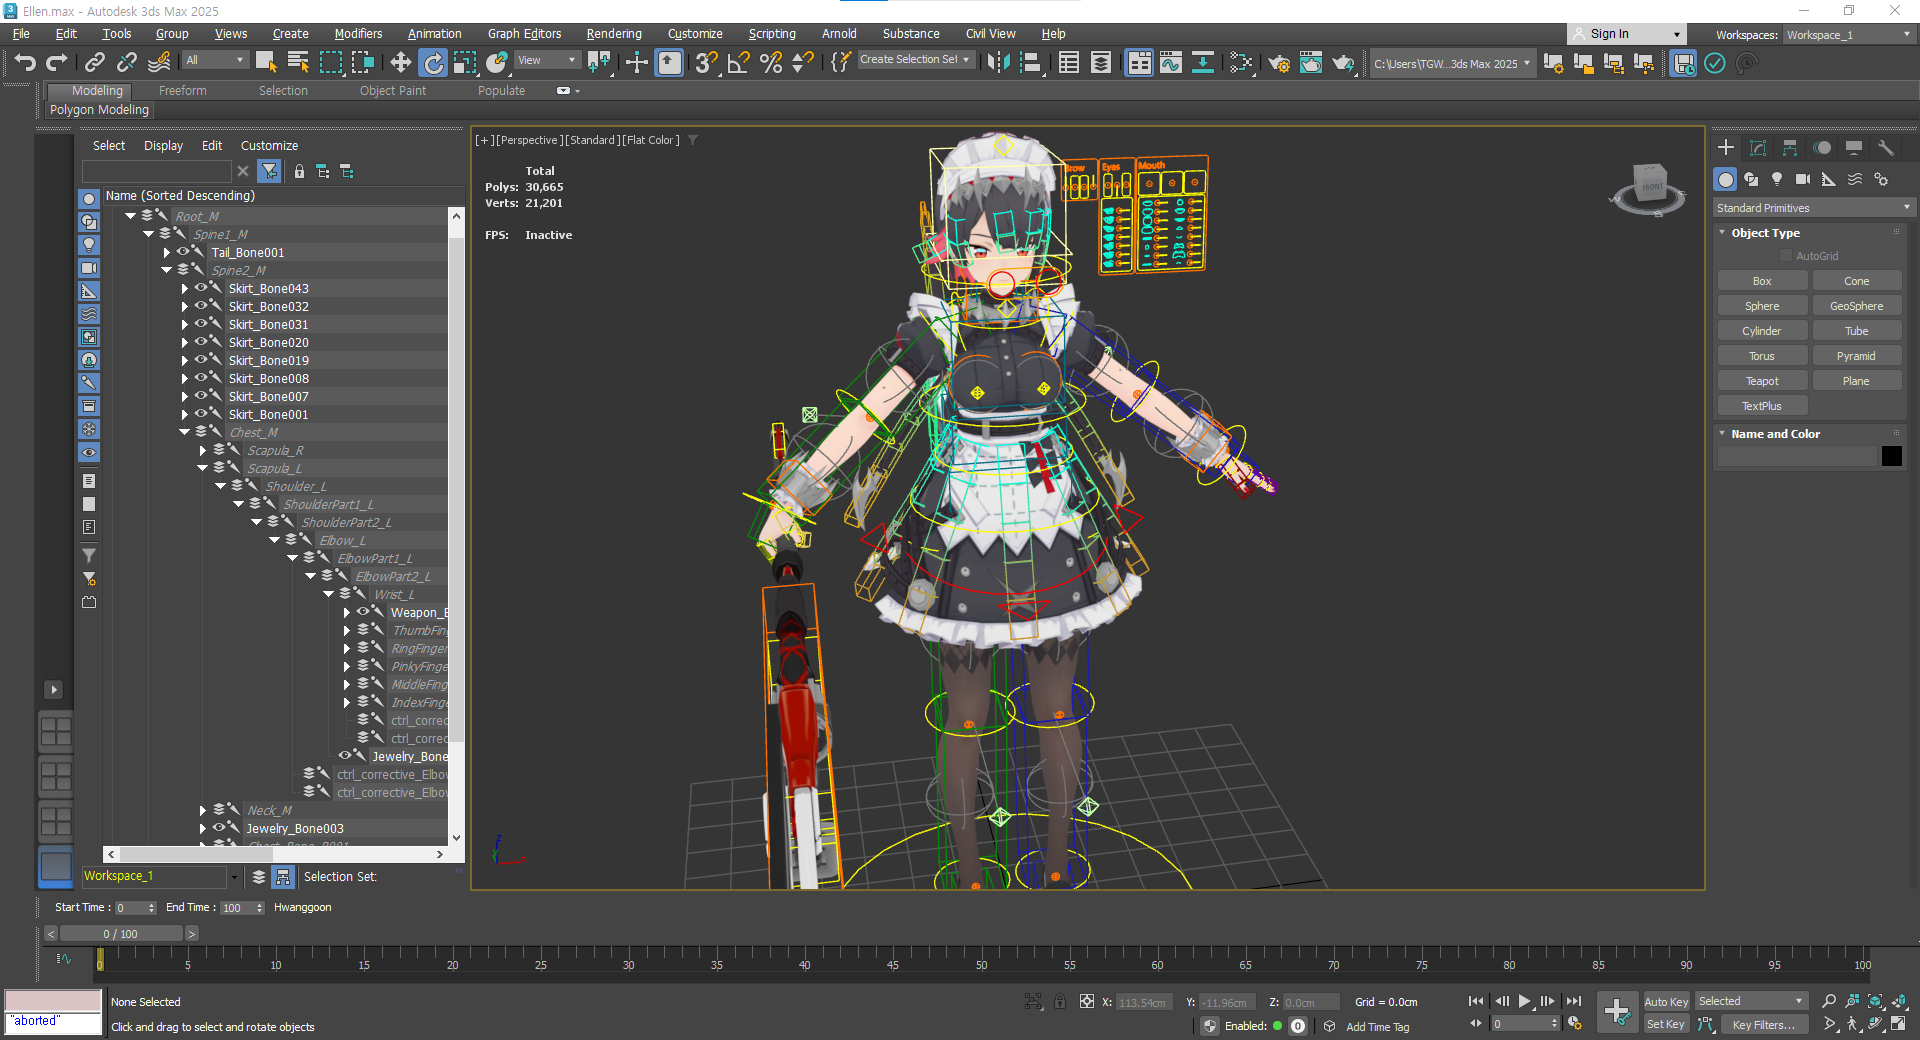The image size is (1920, 1040).
Task: Open the Graph Editors menu
Action: (x=524, y=34)
